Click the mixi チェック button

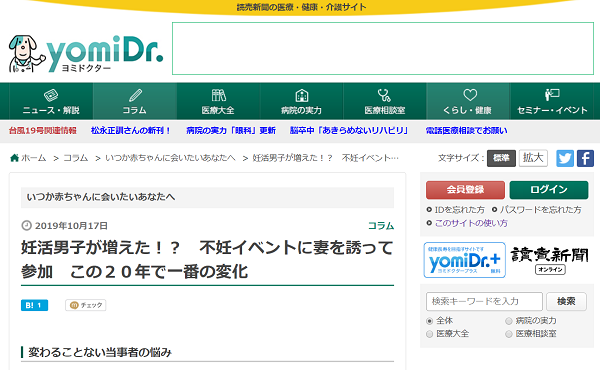[x=86, y=305]
